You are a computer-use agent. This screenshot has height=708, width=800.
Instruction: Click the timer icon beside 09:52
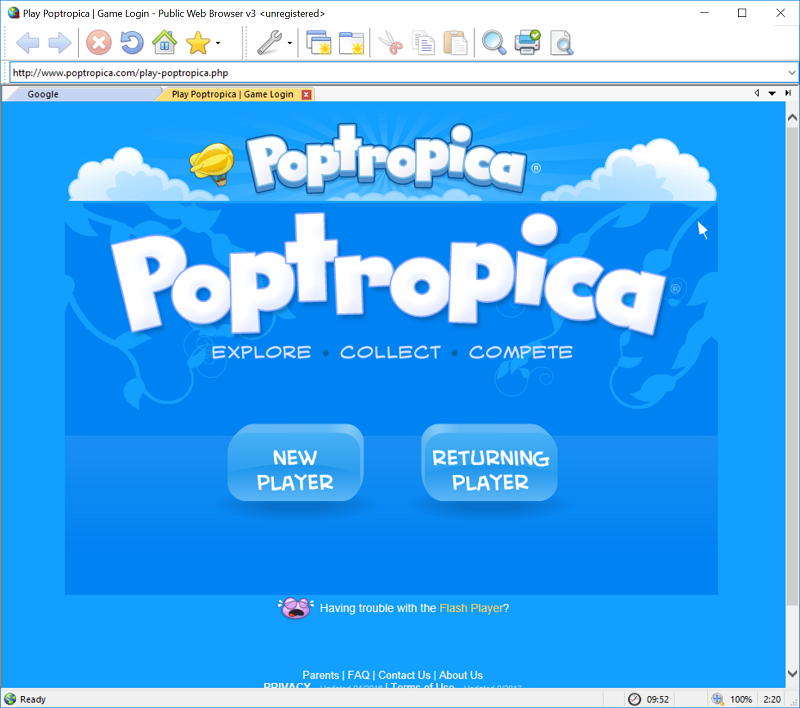[x=634, y=699]
